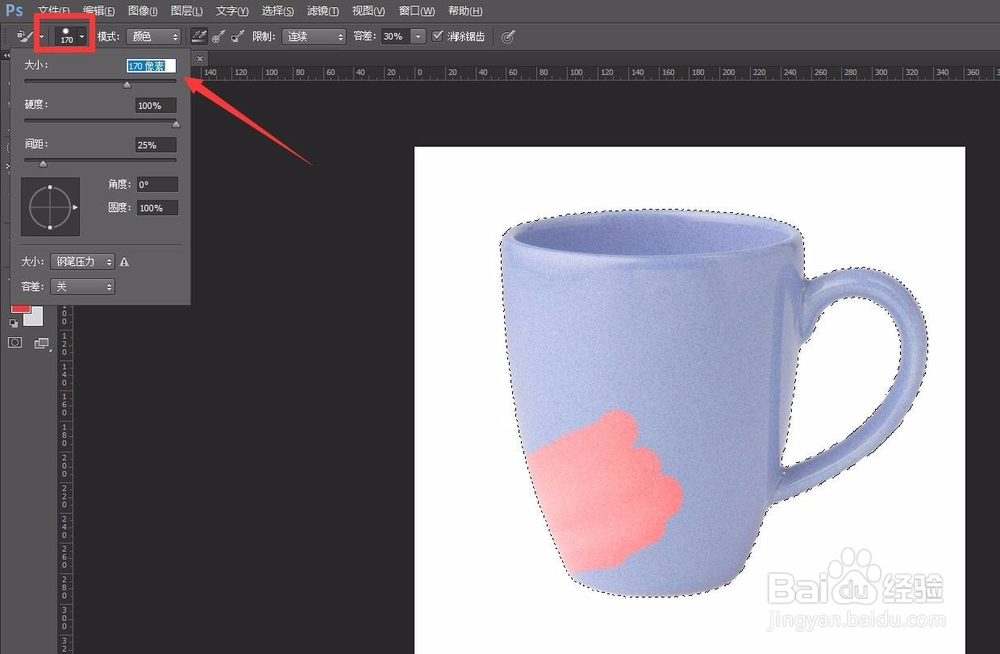Open the 容差 dropdown showing 关
Image resolution: width=1000 pixels, height=654 pixels.
tap(82, 286)
